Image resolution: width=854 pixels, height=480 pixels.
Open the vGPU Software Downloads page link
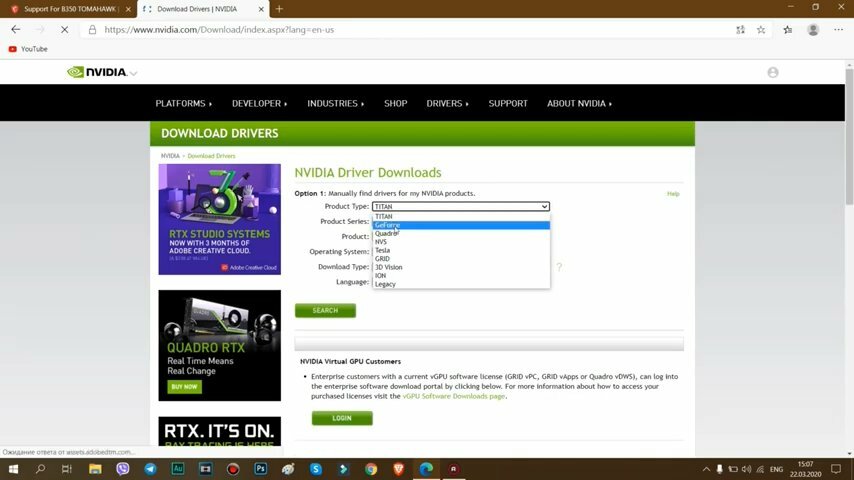point(454,396)
